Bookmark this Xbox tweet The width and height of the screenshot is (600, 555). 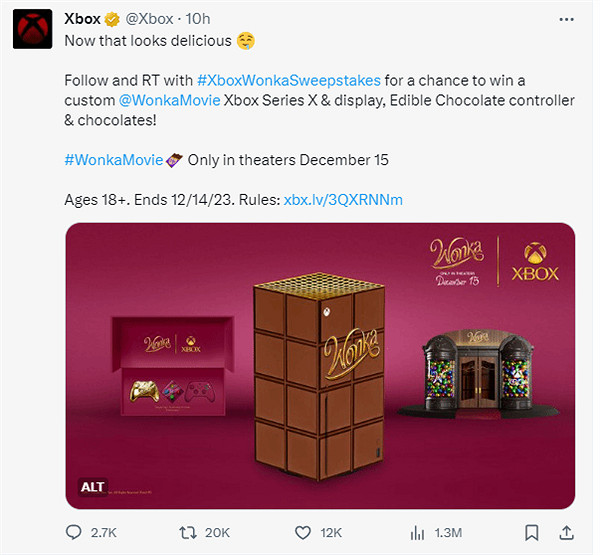pyautogui.click(x=532, y=531)
